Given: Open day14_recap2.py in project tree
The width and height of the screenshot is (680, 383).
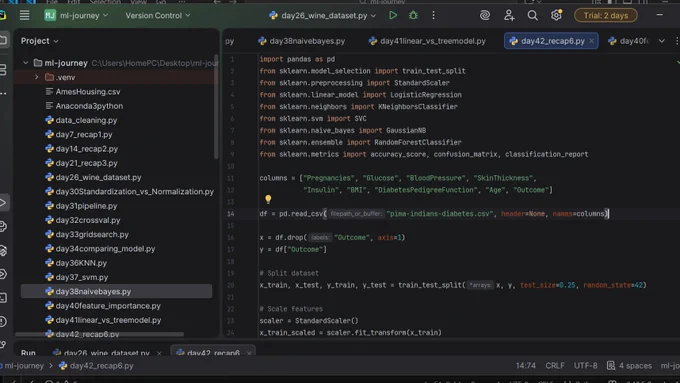Looking at the screenshot, I should point(82,149).
